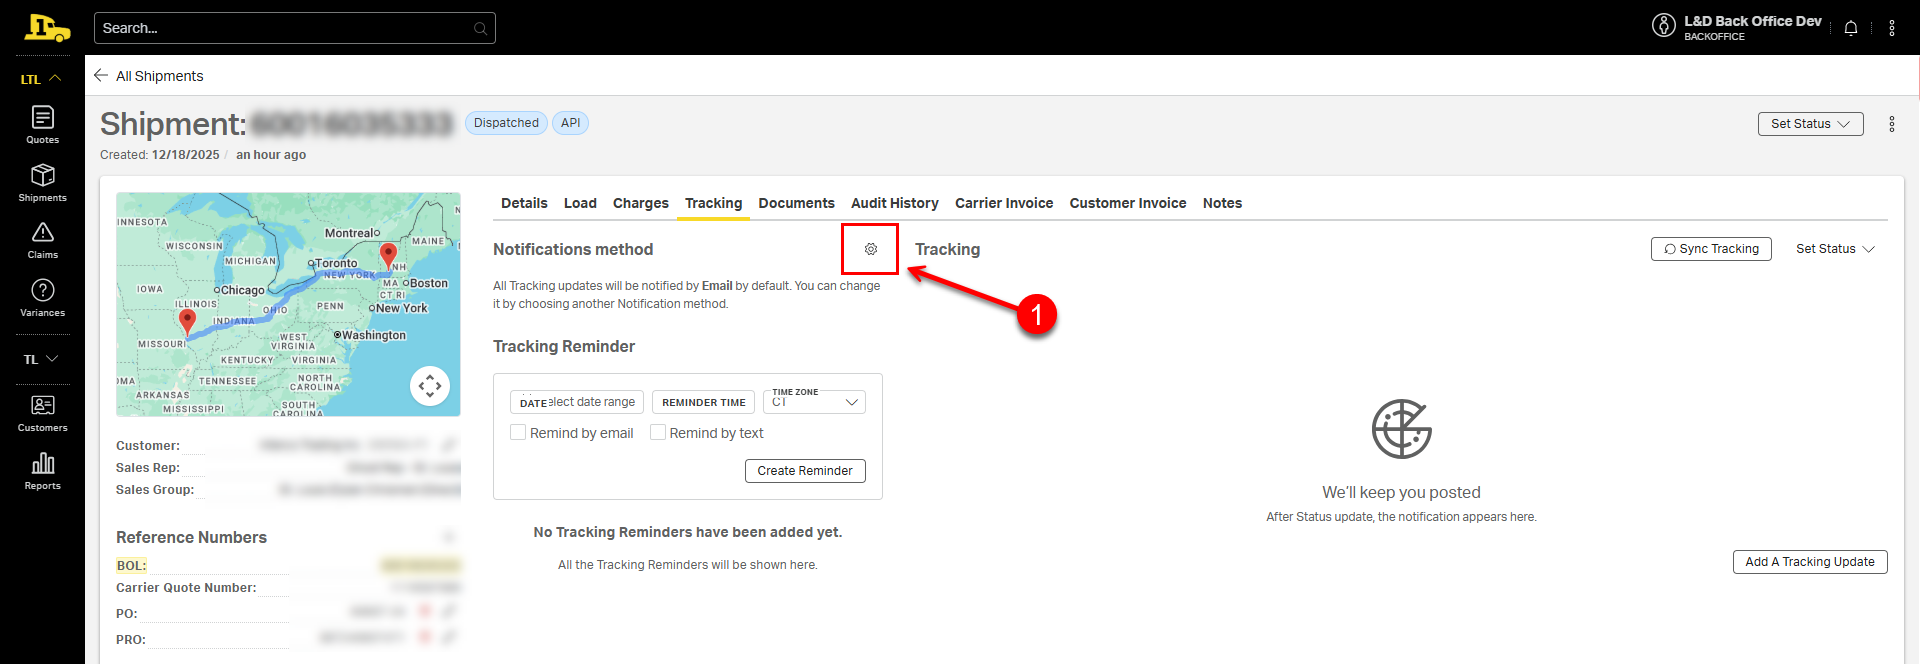Open Tracking panel Set Status dropdown

(x=1835, y=249)
